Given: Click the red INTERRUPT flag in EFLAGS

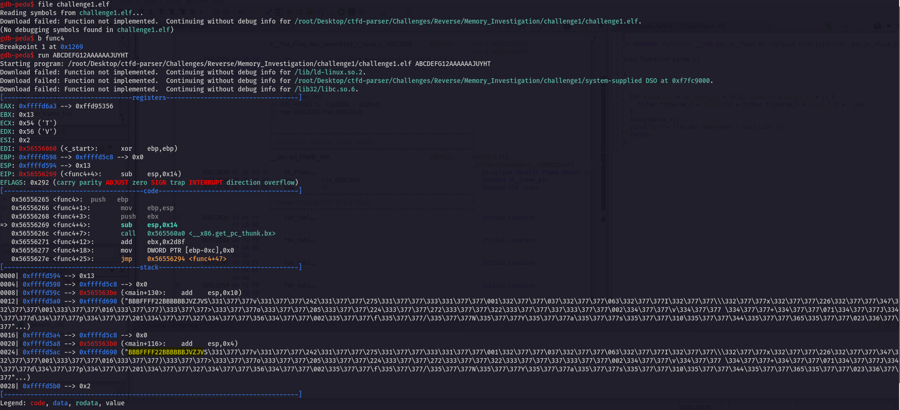Looking at the screenshot, I should (206, 183).
